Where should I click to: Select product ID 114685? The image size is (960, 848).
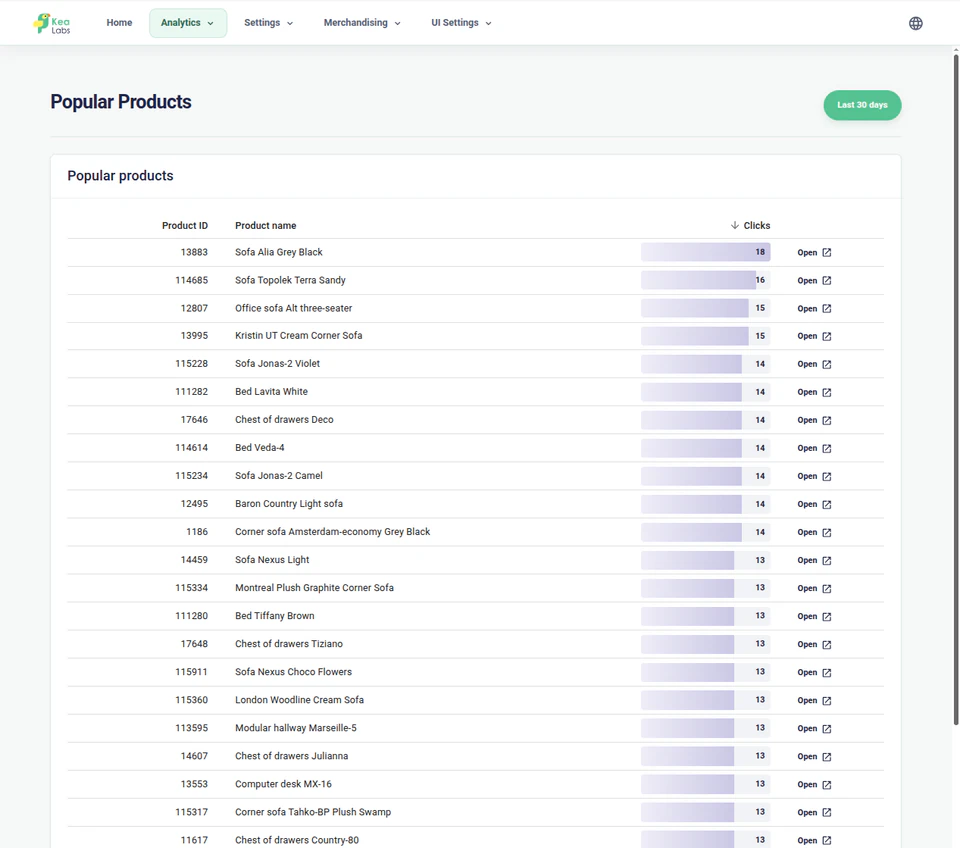(192, 280)
